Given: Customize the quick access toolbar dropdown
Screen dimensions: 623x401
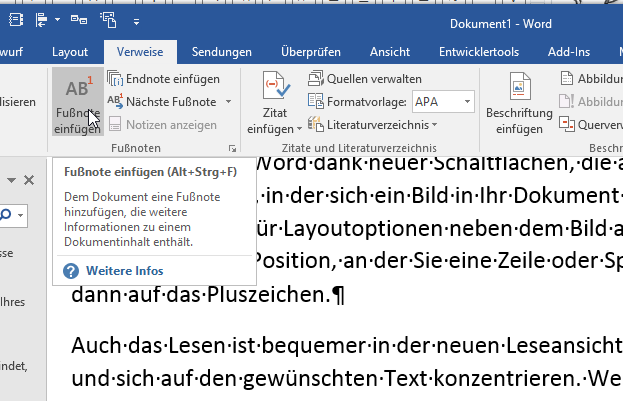Looking at the screenshot, I should [x=136, y=22].
